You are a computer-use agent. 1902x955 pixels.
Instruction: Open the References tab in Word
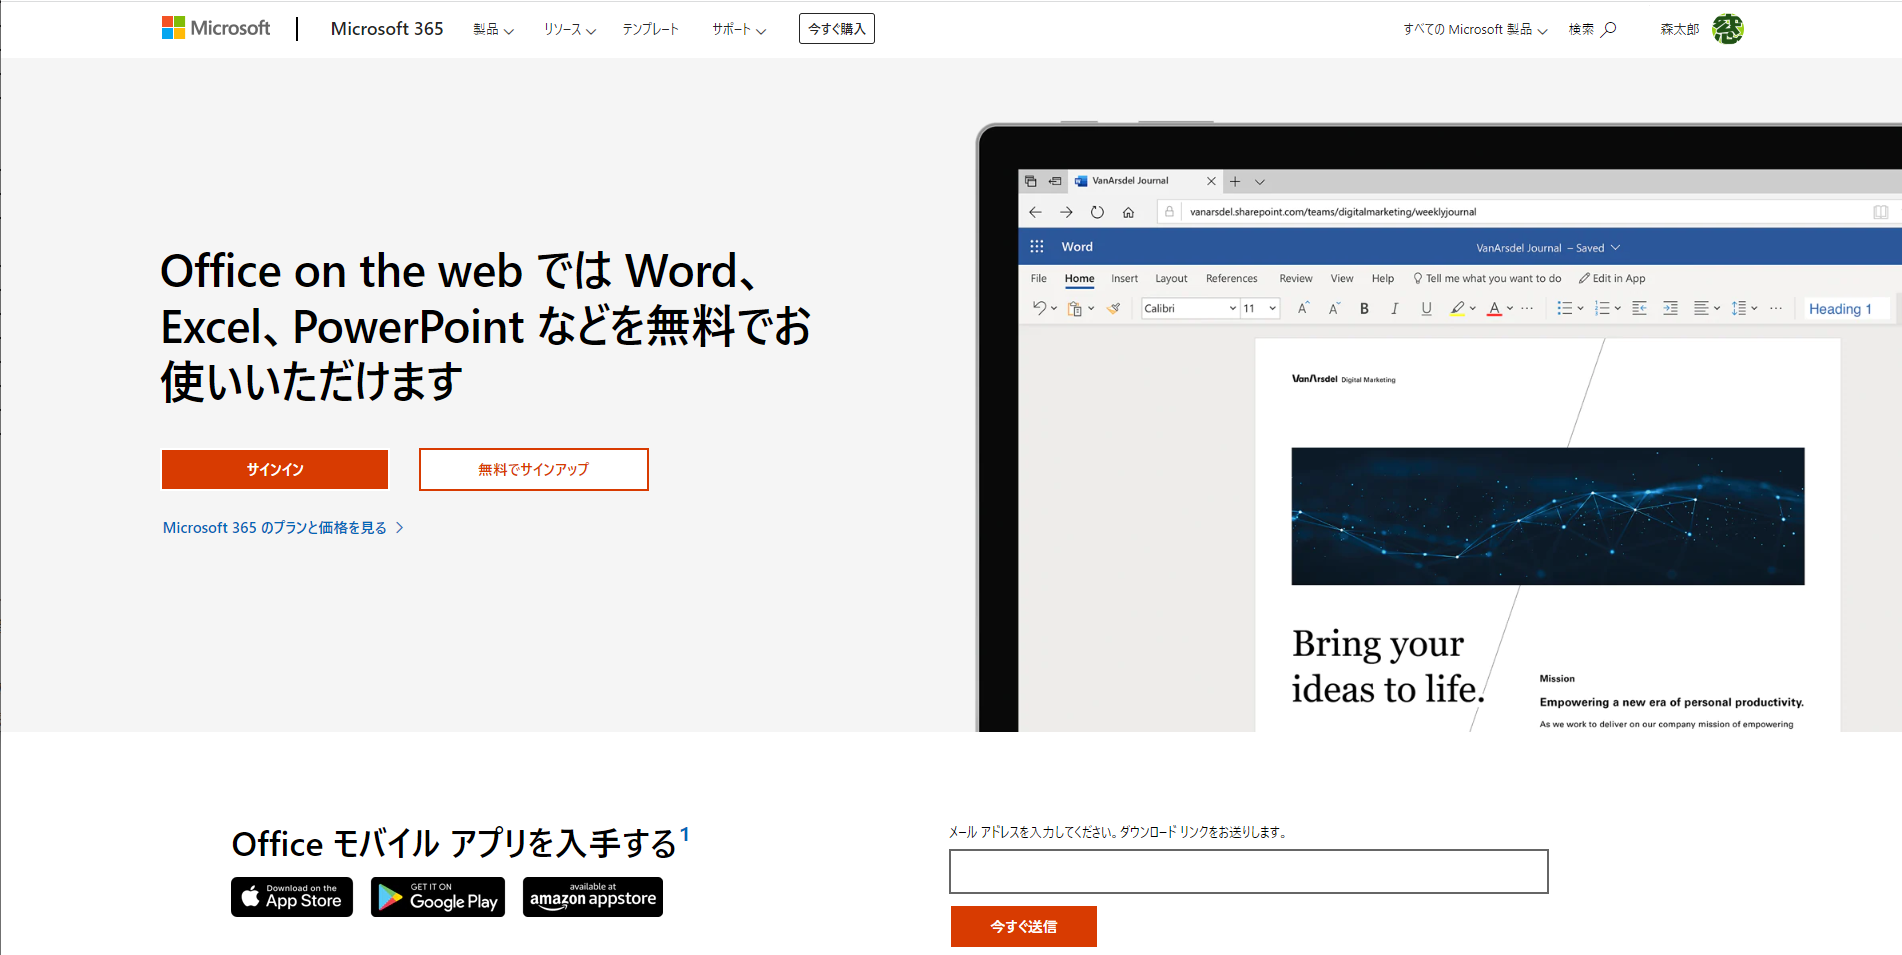click(x=1231, y=278)
